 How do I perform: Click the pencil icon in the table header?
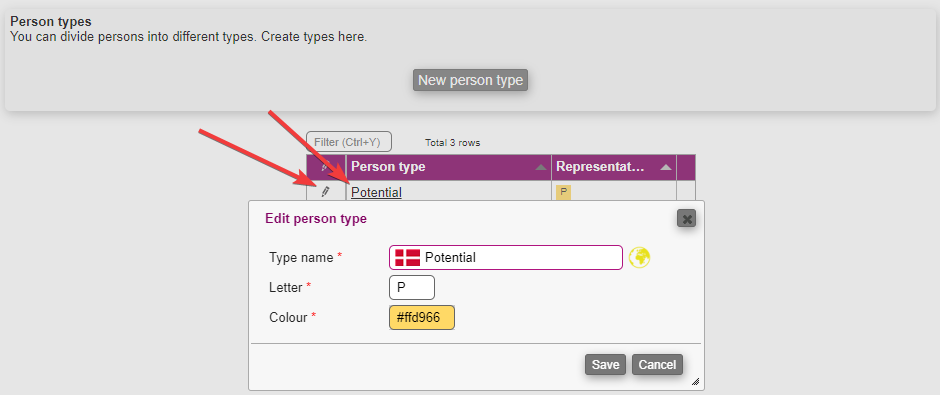pos(326,167)
